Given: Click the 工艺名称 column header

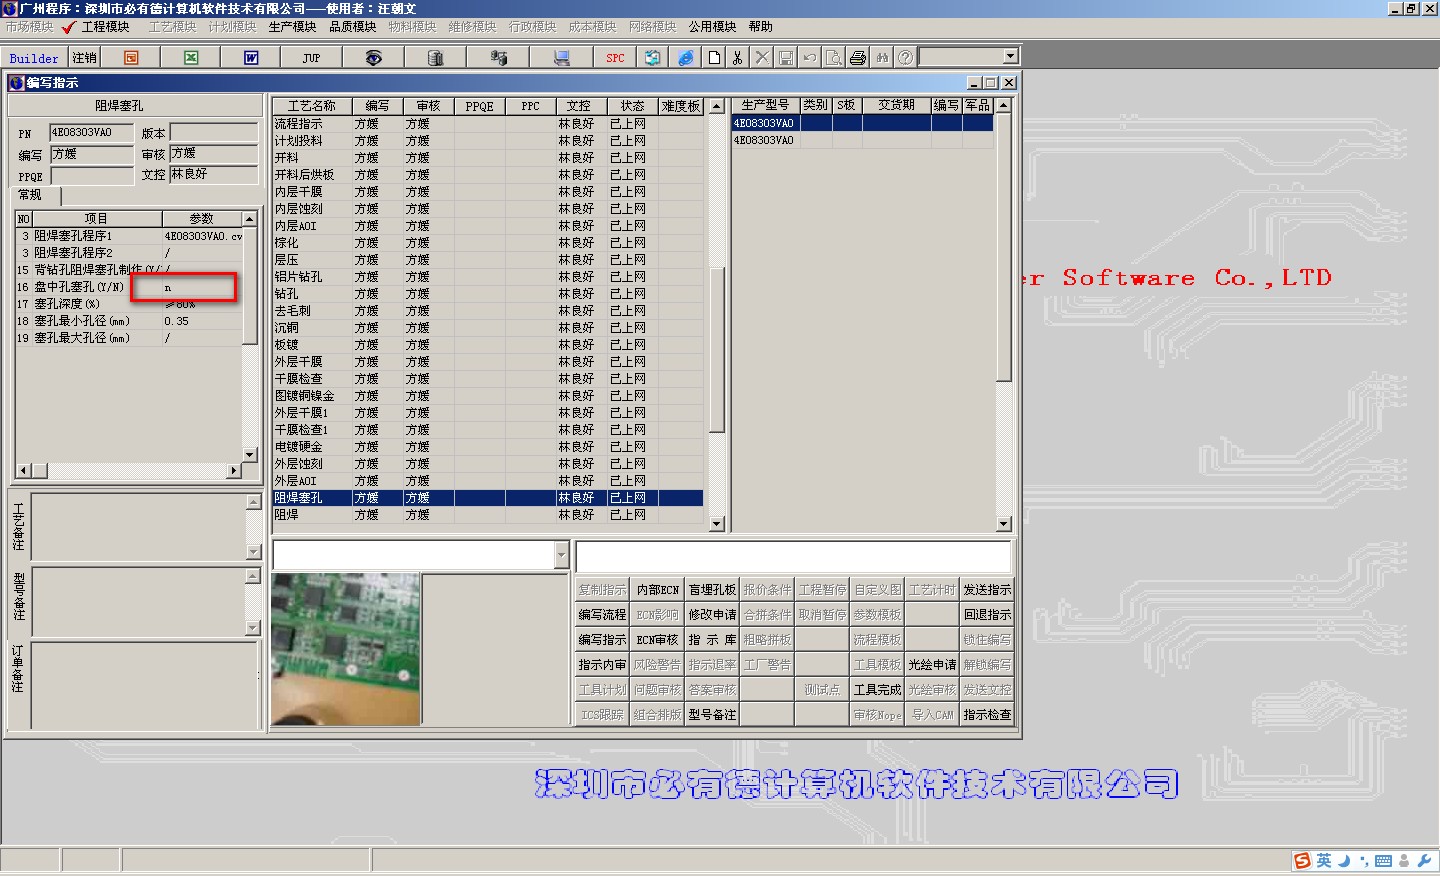Looking at the screenshot, I should [312, 106].
